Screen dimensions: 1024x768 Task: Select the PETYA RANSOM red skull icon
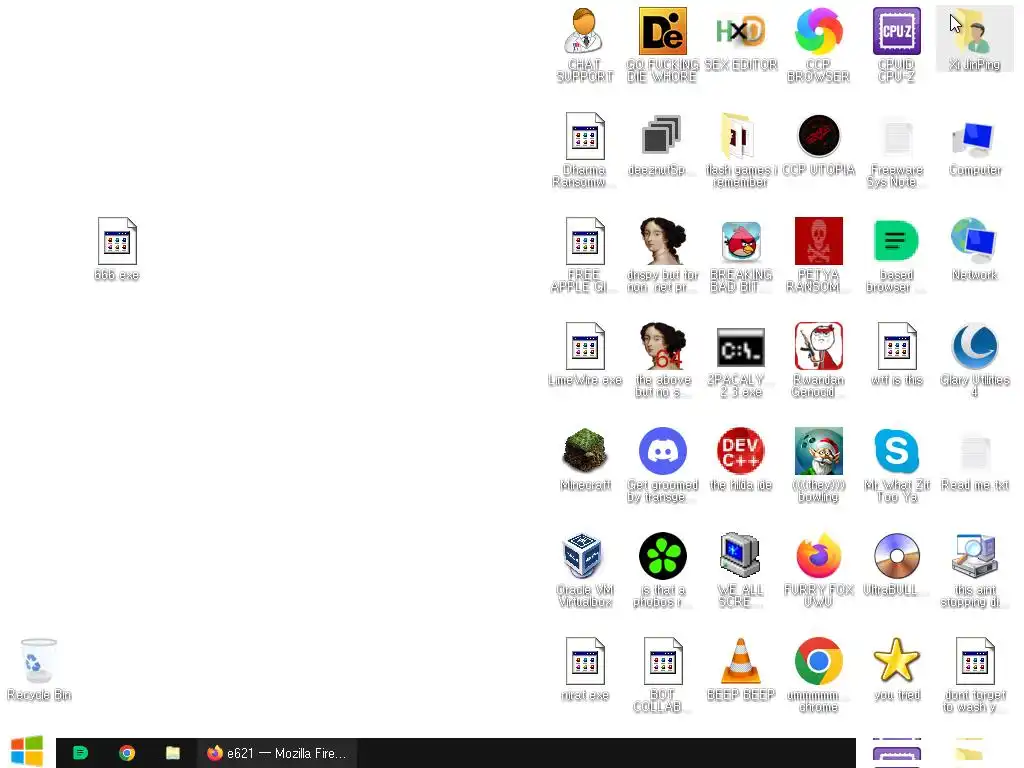coord(818,242)
